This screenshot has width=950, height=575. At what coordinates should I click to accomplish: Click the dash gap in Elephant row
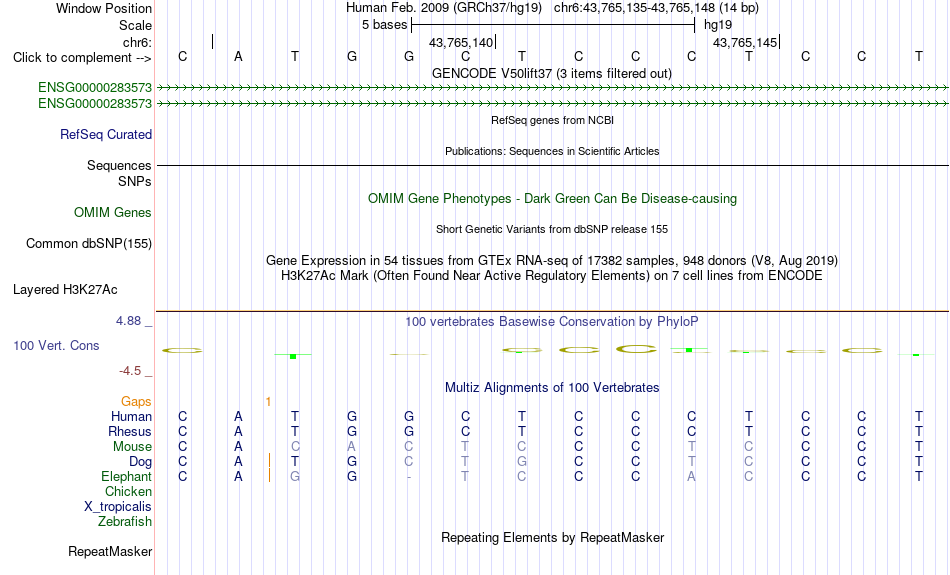tap(409, 477)
